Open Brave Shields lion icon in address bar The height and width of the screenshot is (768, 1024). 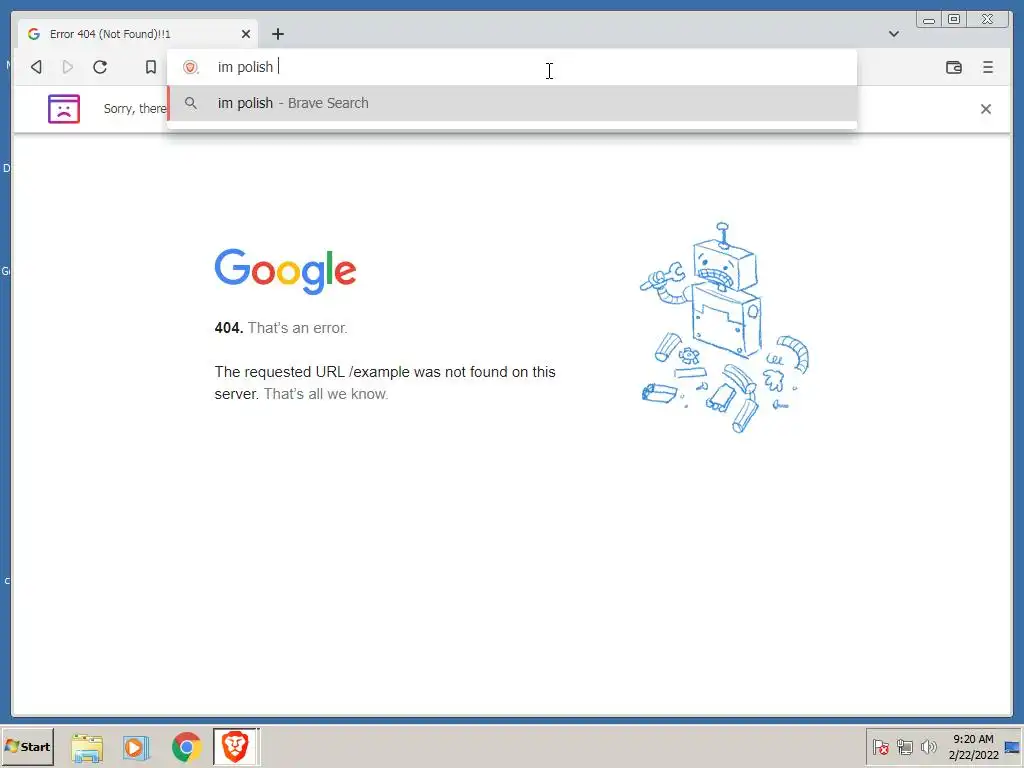pos(191,67)
